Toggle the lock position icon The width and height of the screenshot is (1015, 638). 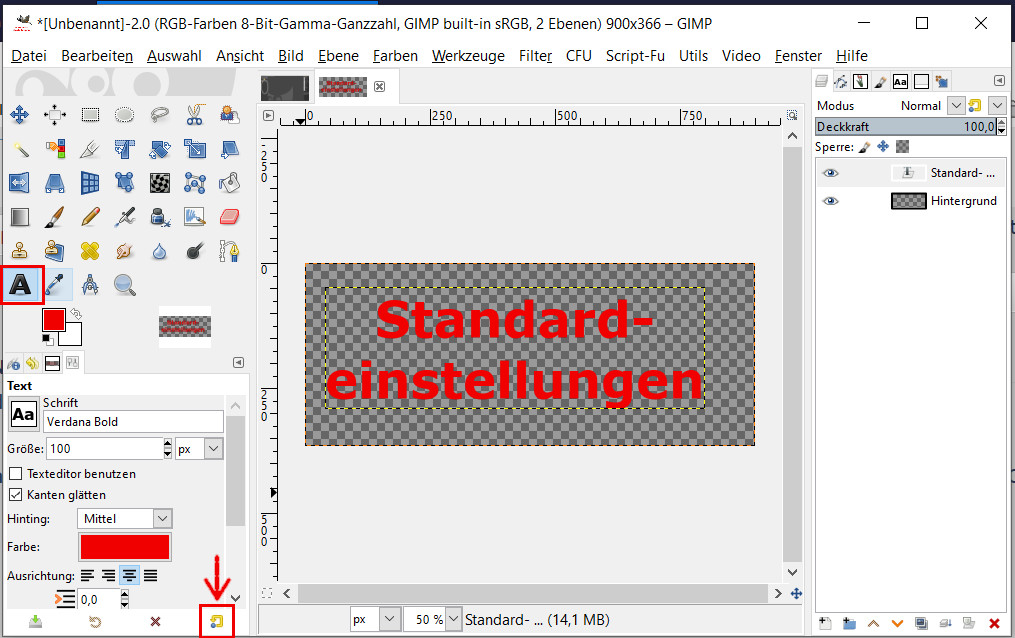click(x=883, y=147)
